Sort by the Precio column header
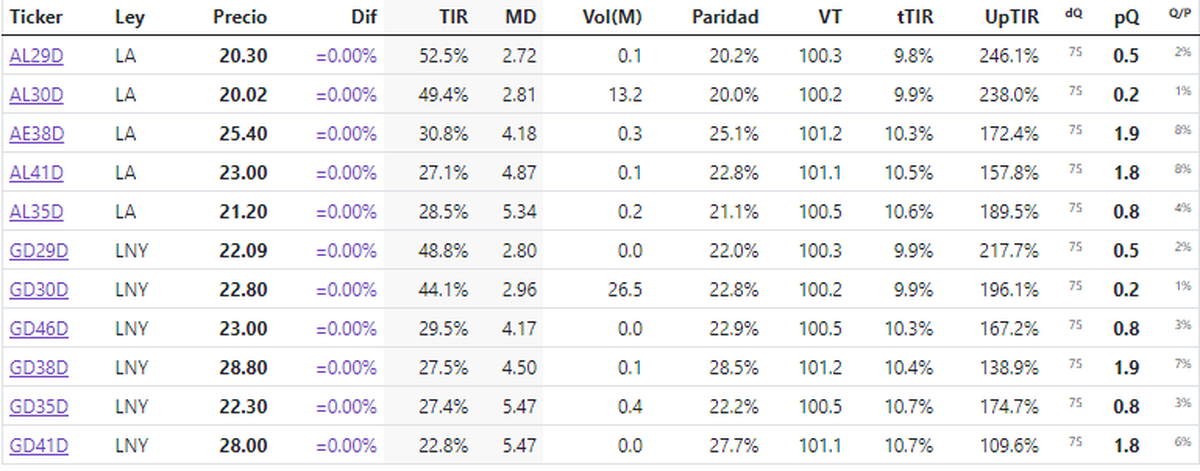This screenshot has height=471, width=1200. coord(240,17)
